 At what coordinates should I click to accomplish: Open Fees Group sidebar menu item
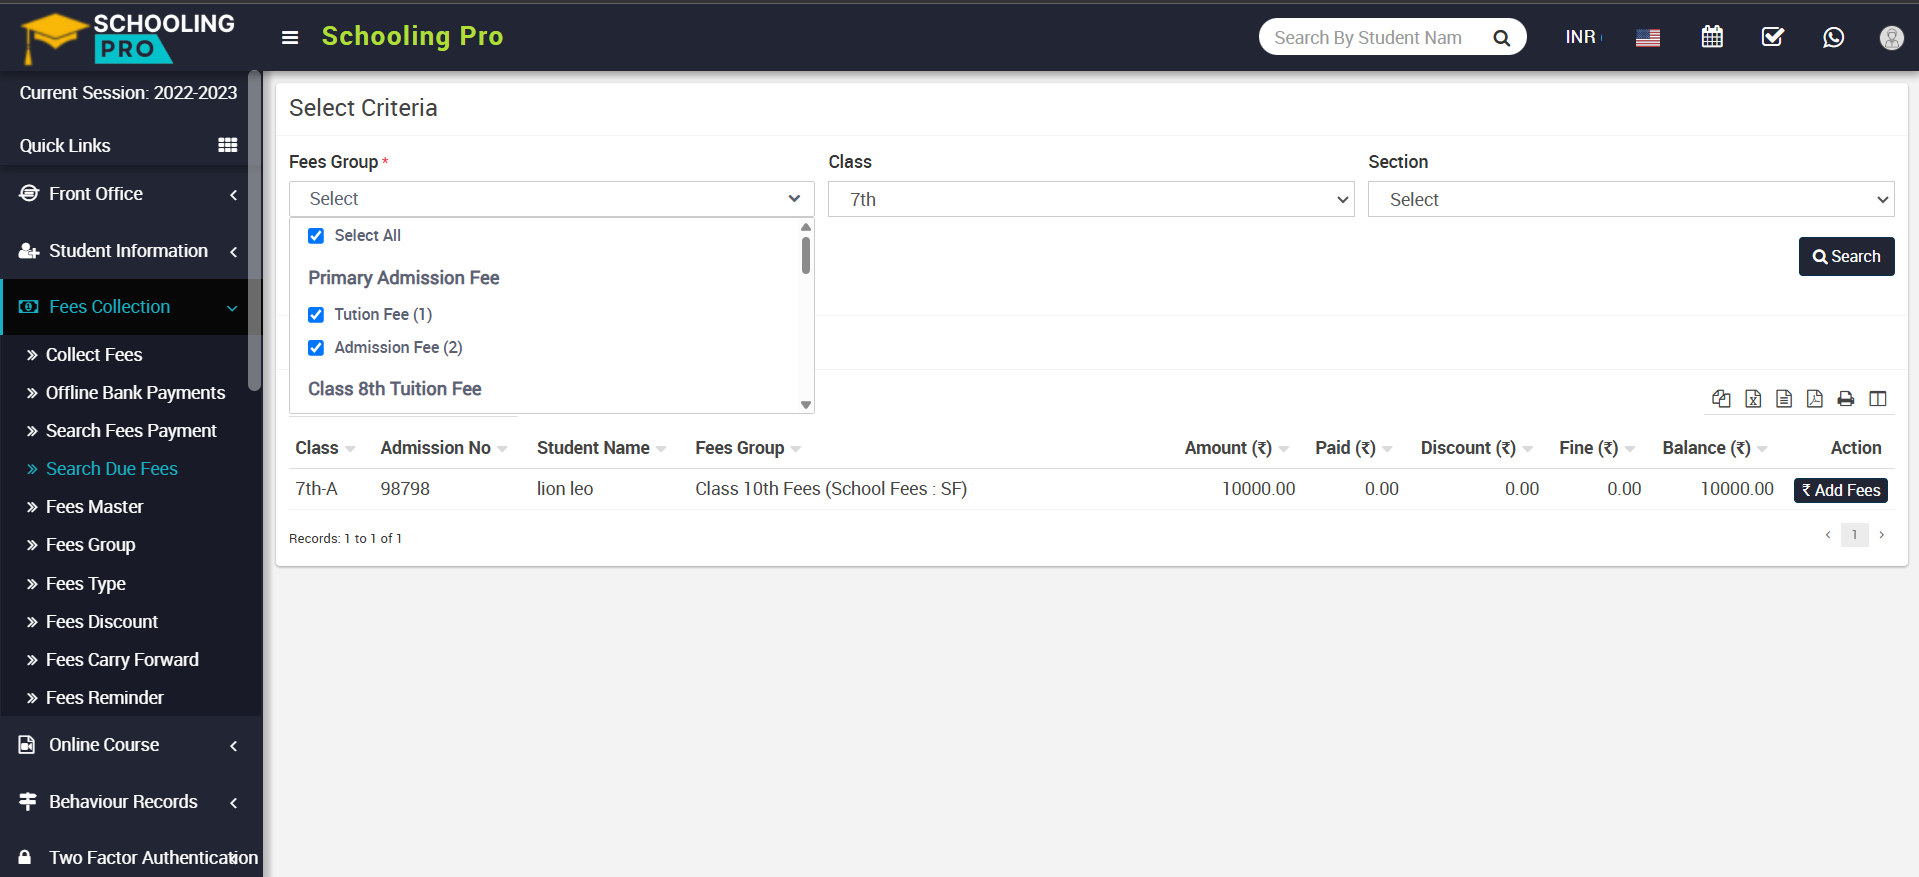90,545
